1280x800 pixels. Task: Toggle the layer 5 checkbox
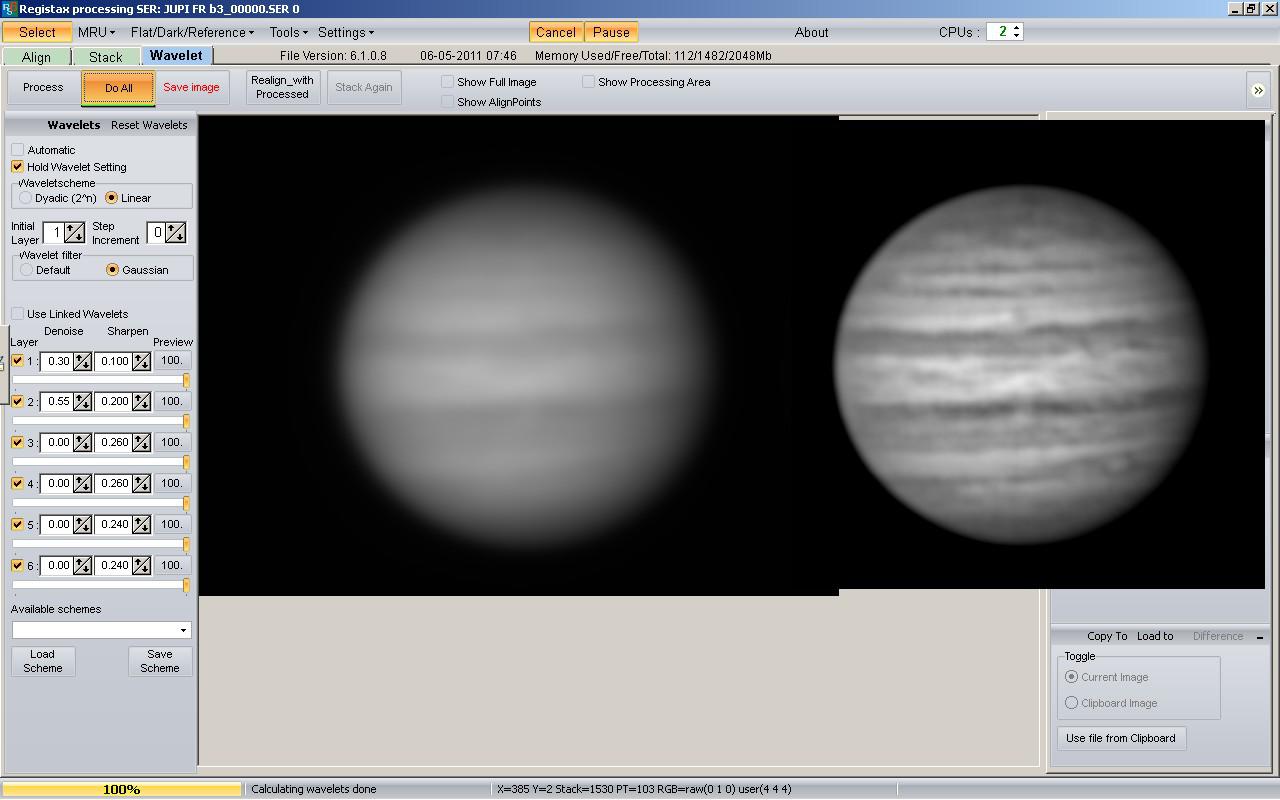pos(18,525)
